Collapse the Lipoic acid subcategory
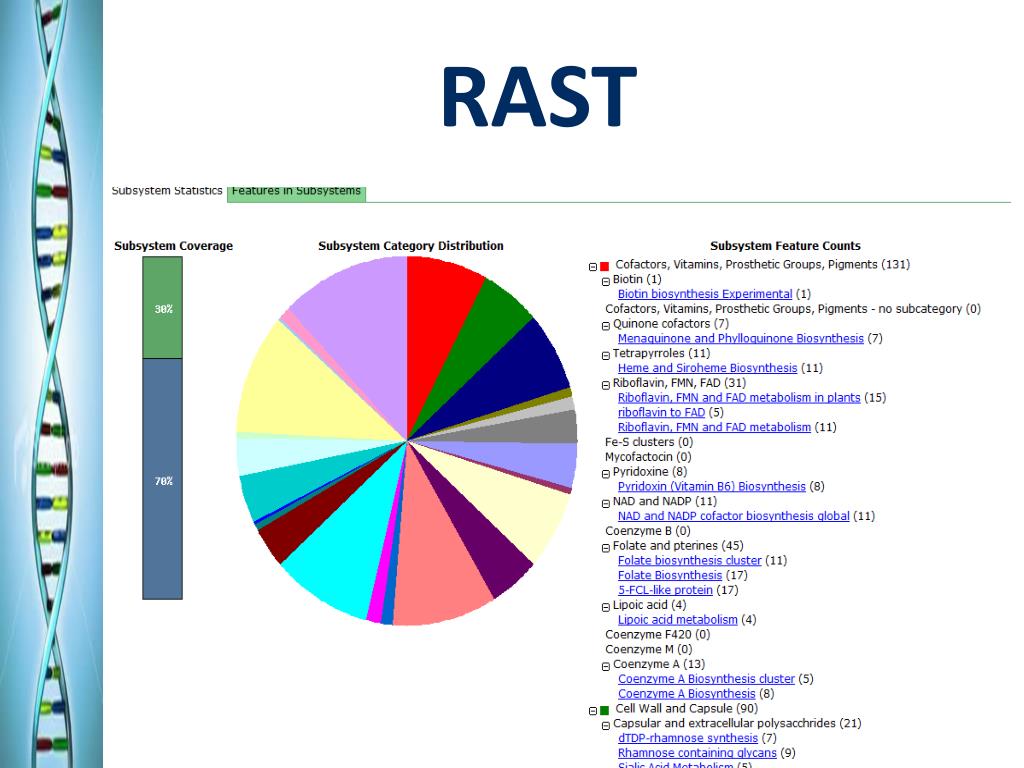1024x768 pixels. pos(605,607)
